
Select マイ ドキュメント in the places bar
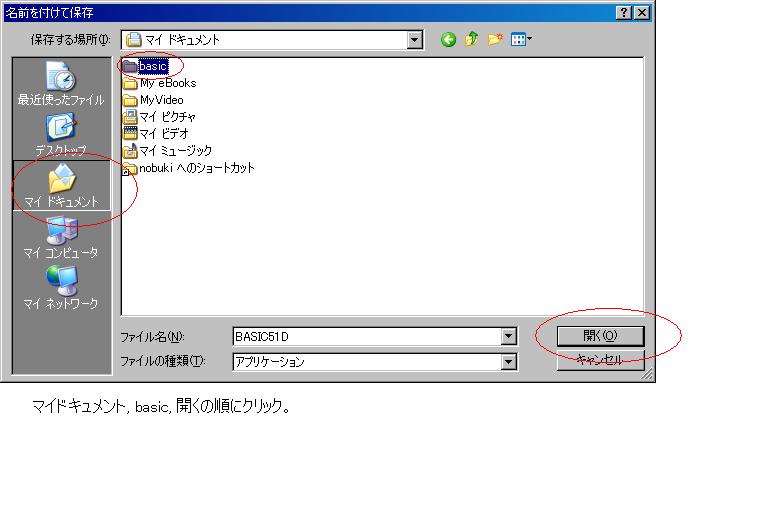click(x=62, y=185)
